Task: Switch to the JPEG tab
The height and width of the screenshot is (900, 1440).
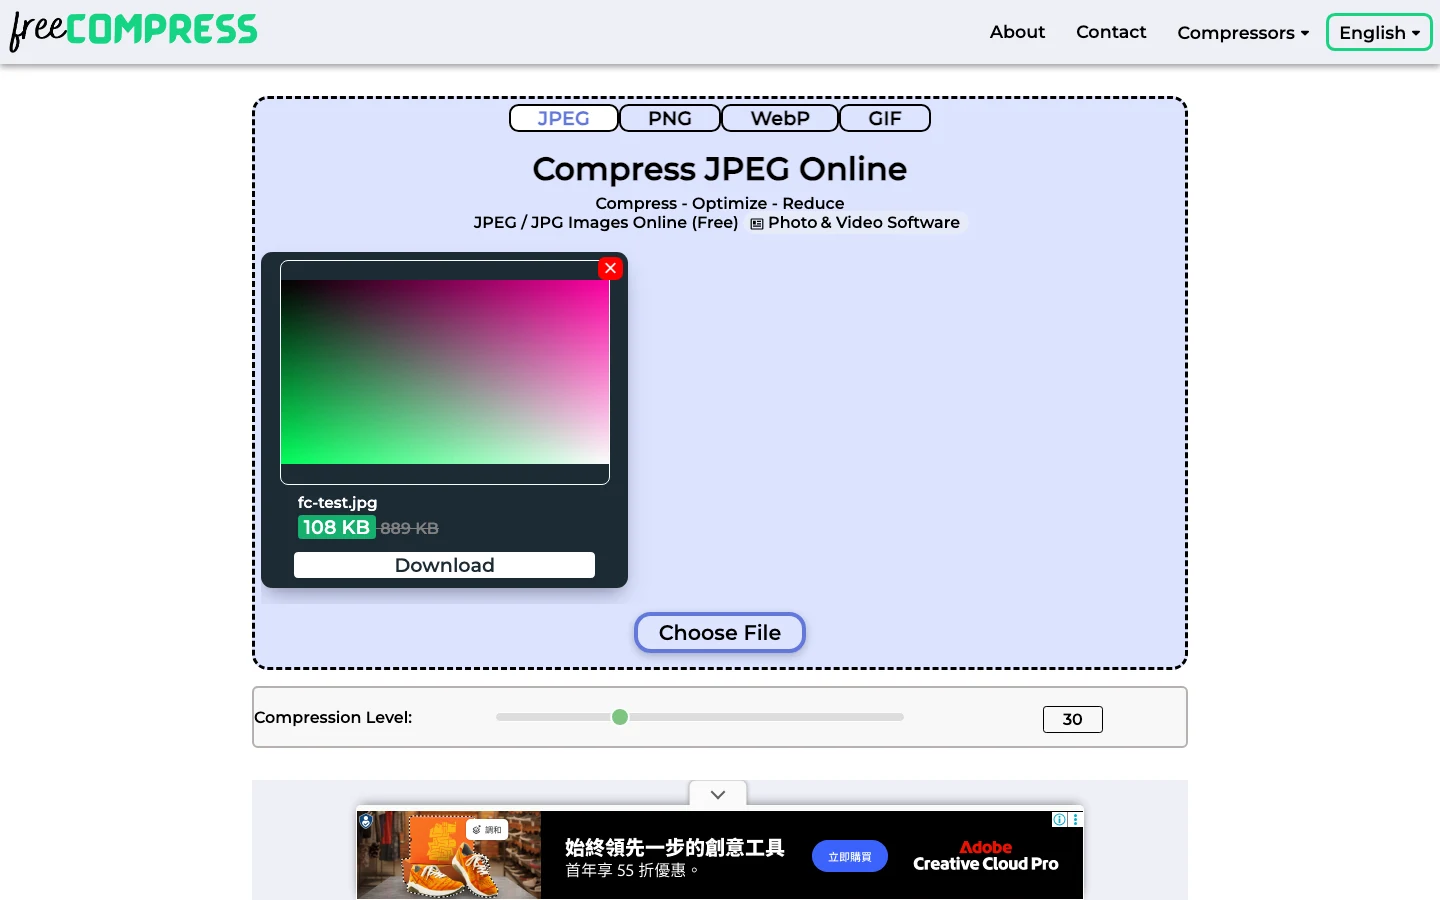Action: (564, 118)
